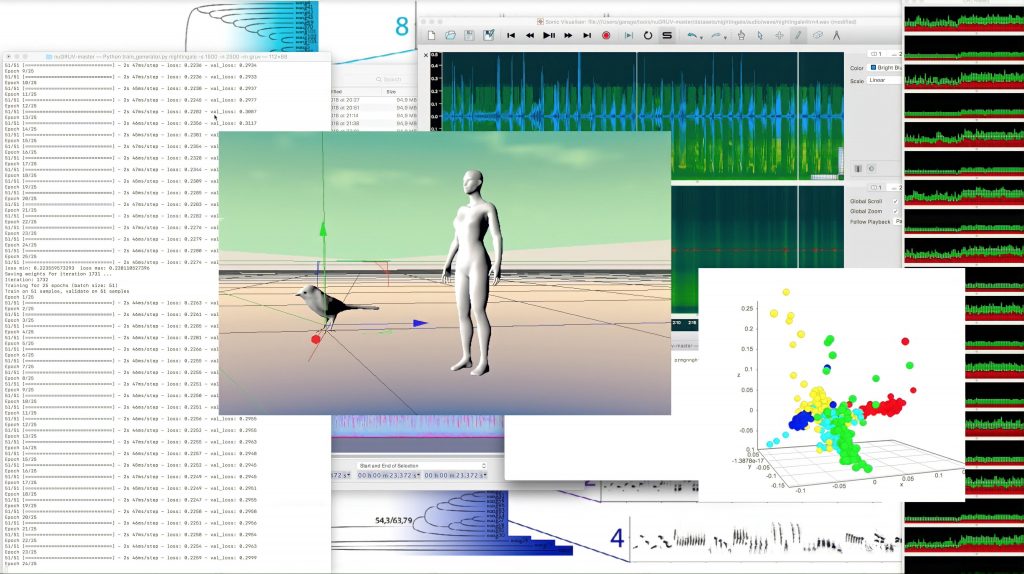Open the Follow Playback dropdown
The width and height of the screenshot is (1024, 574).
(898, 221)
